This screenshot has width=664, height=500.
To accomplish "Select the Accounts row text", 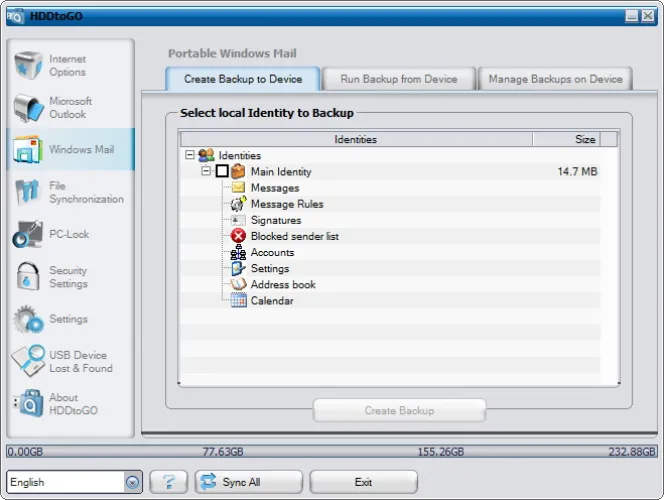I will pyautogui.click(x=272, y=252).
